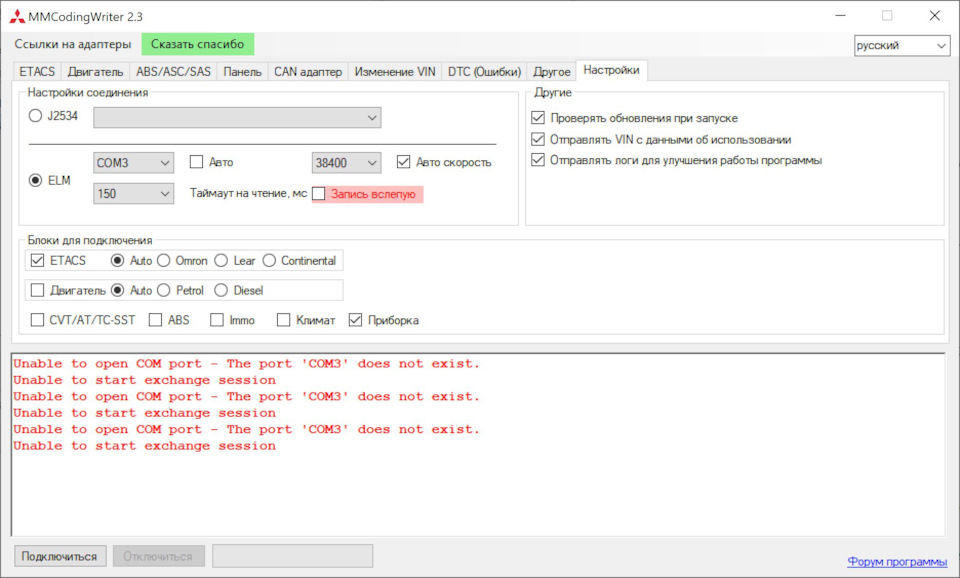Select the Omron radio button
The image size is (960, 578).
click(163, 260)
